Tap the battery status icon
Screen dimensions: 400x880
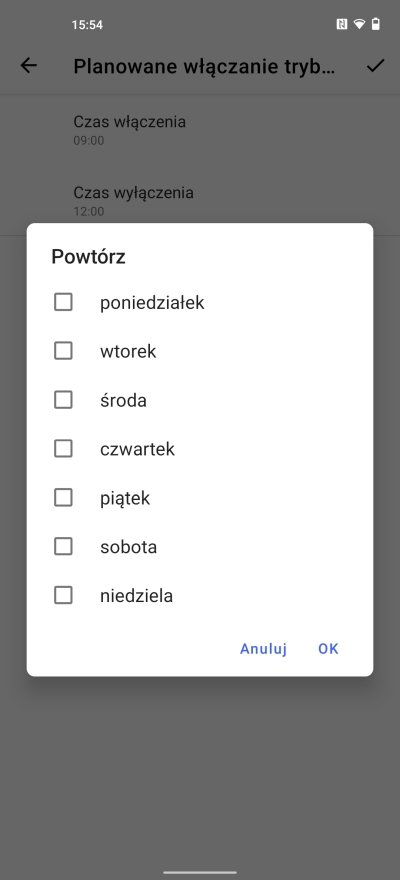(375, 24)
